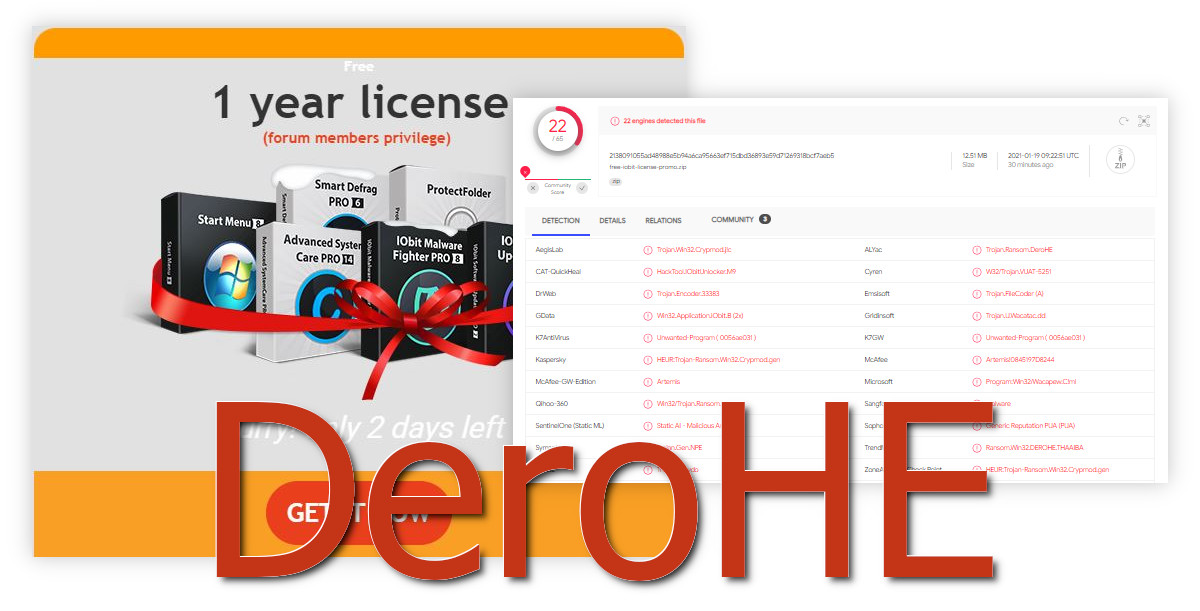Click the Kaspersky engine name
The width and height of the screenshot is (1200, 611).
552,359
